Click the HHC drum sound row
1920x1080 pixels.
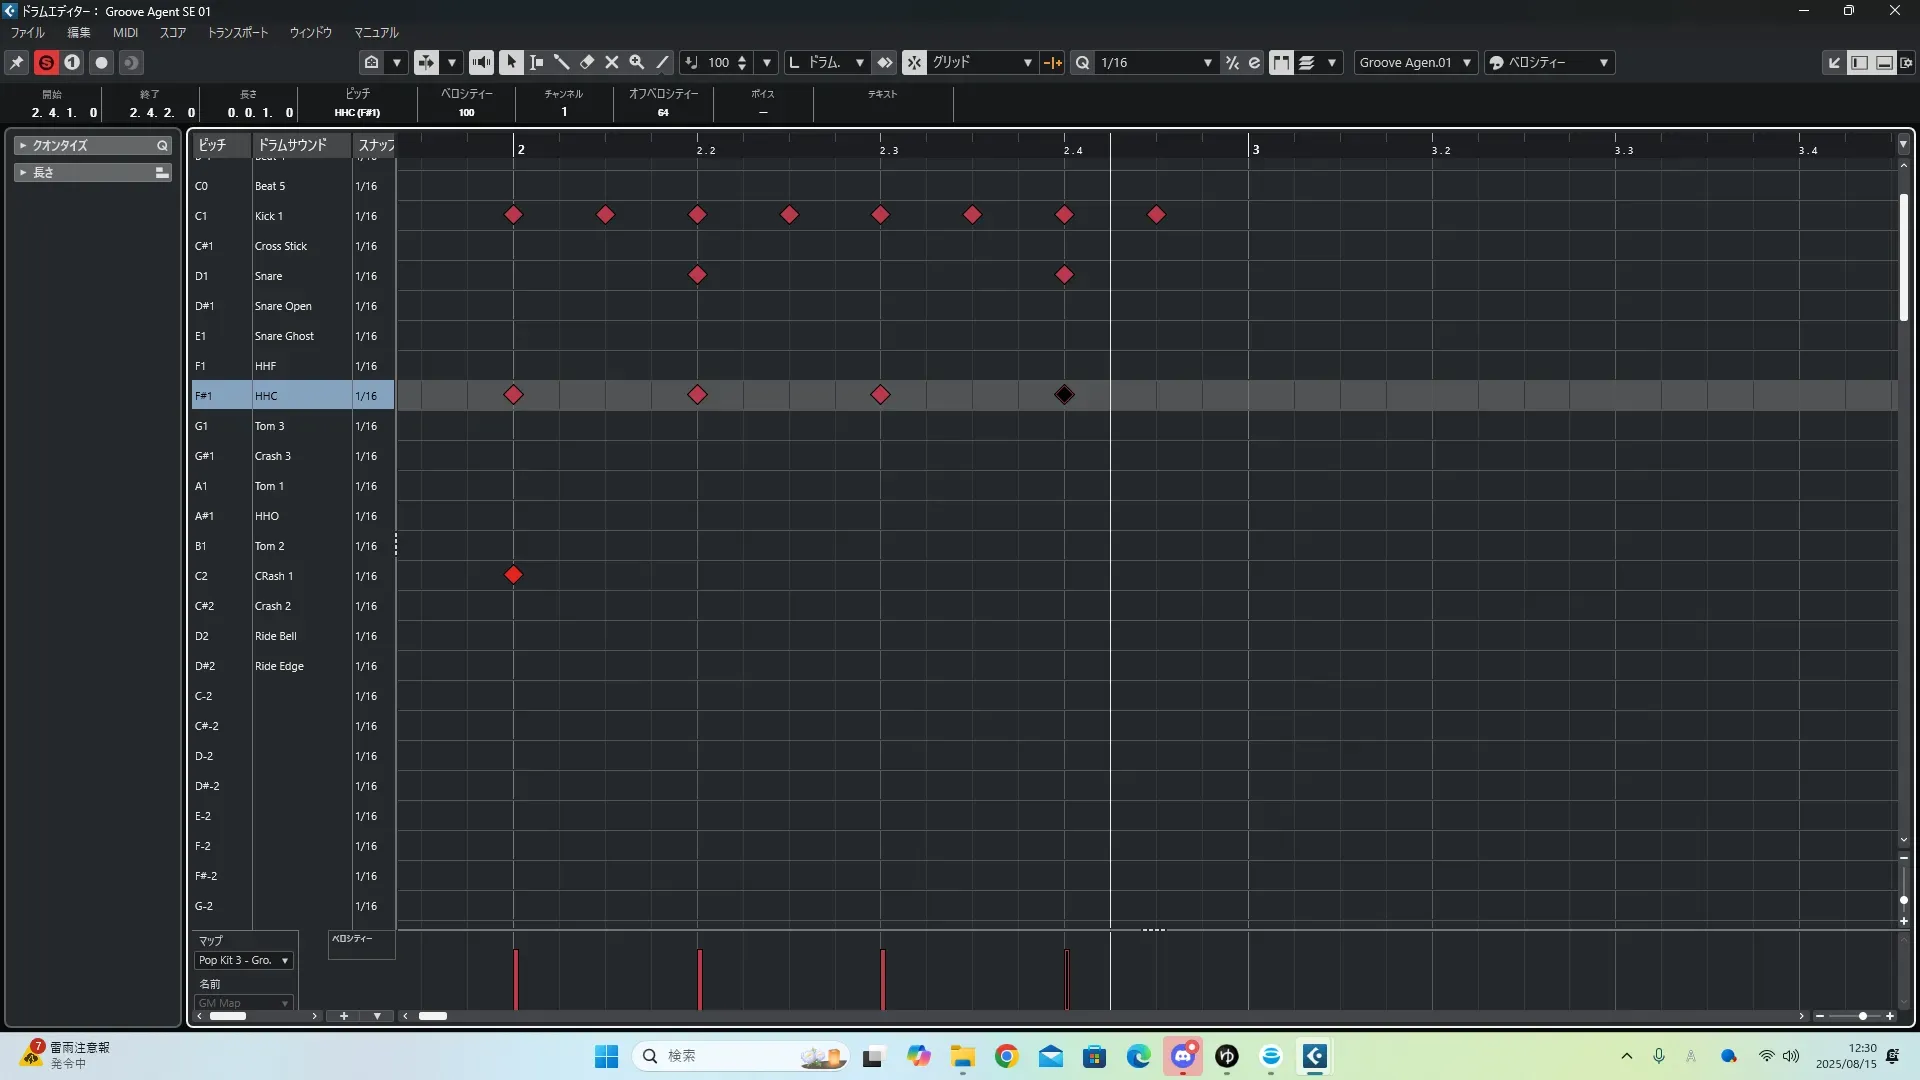[266, 396]
